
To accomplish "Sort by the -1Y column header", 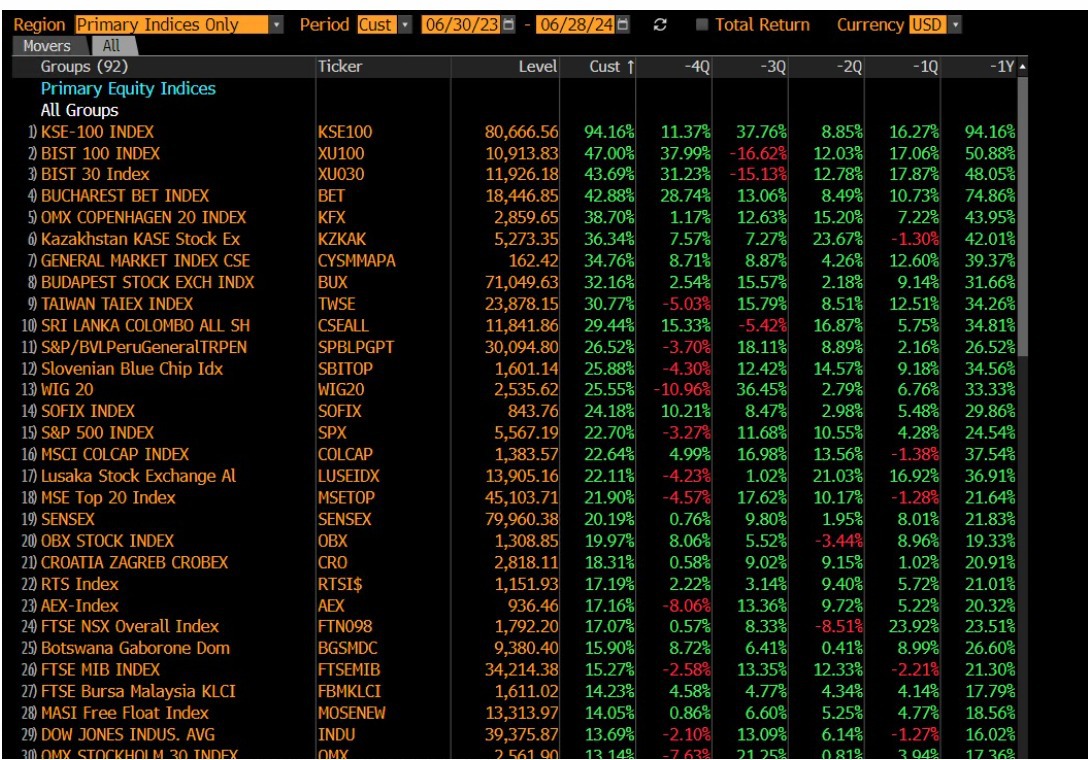I will (979, 67).
